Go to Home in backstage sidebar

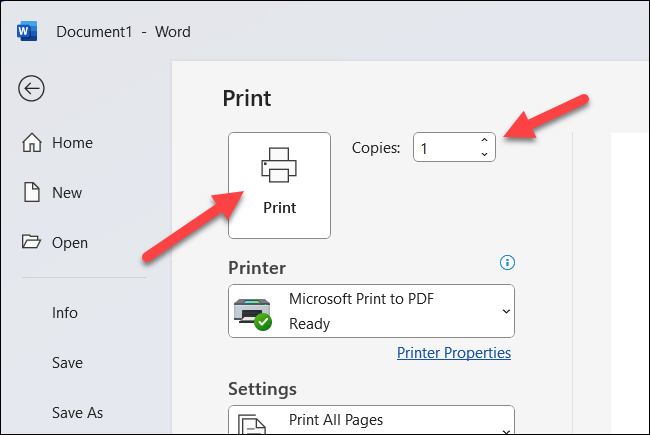tap(72, 143)
